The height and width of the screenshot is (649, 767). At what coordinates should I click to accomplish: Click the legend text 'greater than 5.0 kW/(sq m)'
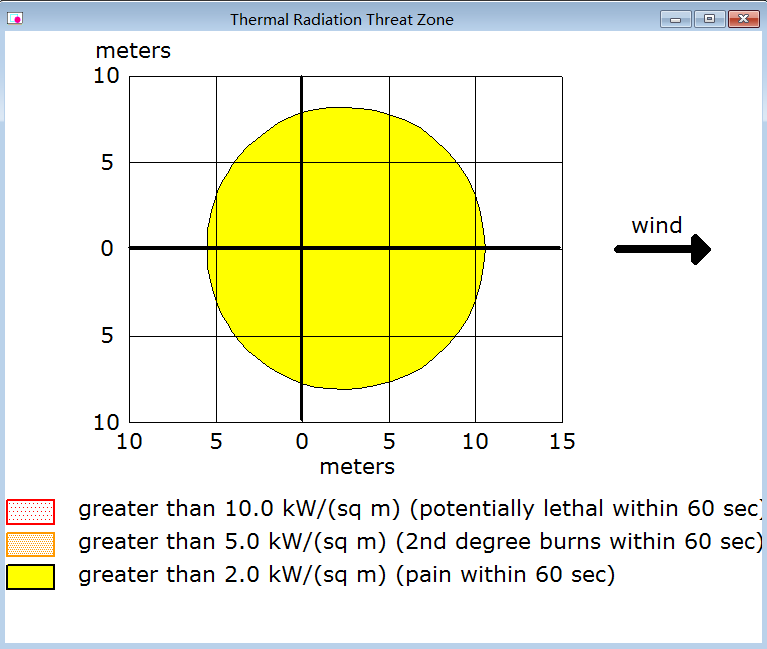click(x=232, y=542)
